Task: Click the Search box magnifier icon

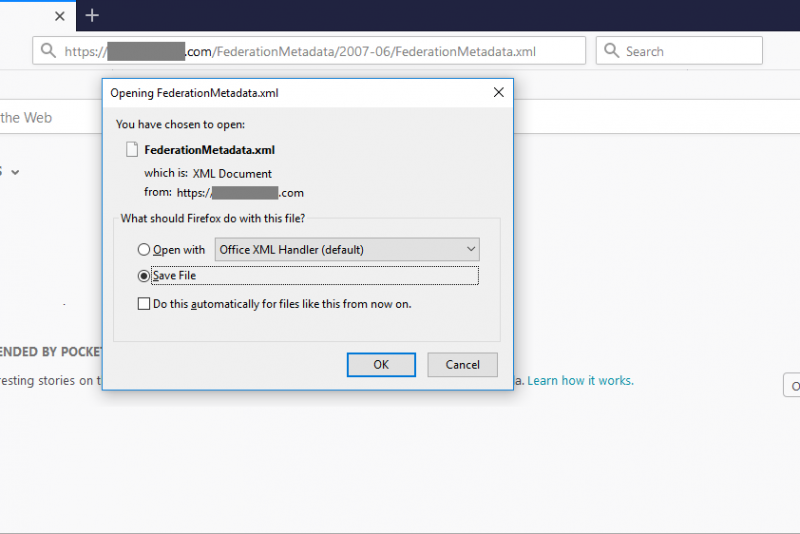Action: 612,51
